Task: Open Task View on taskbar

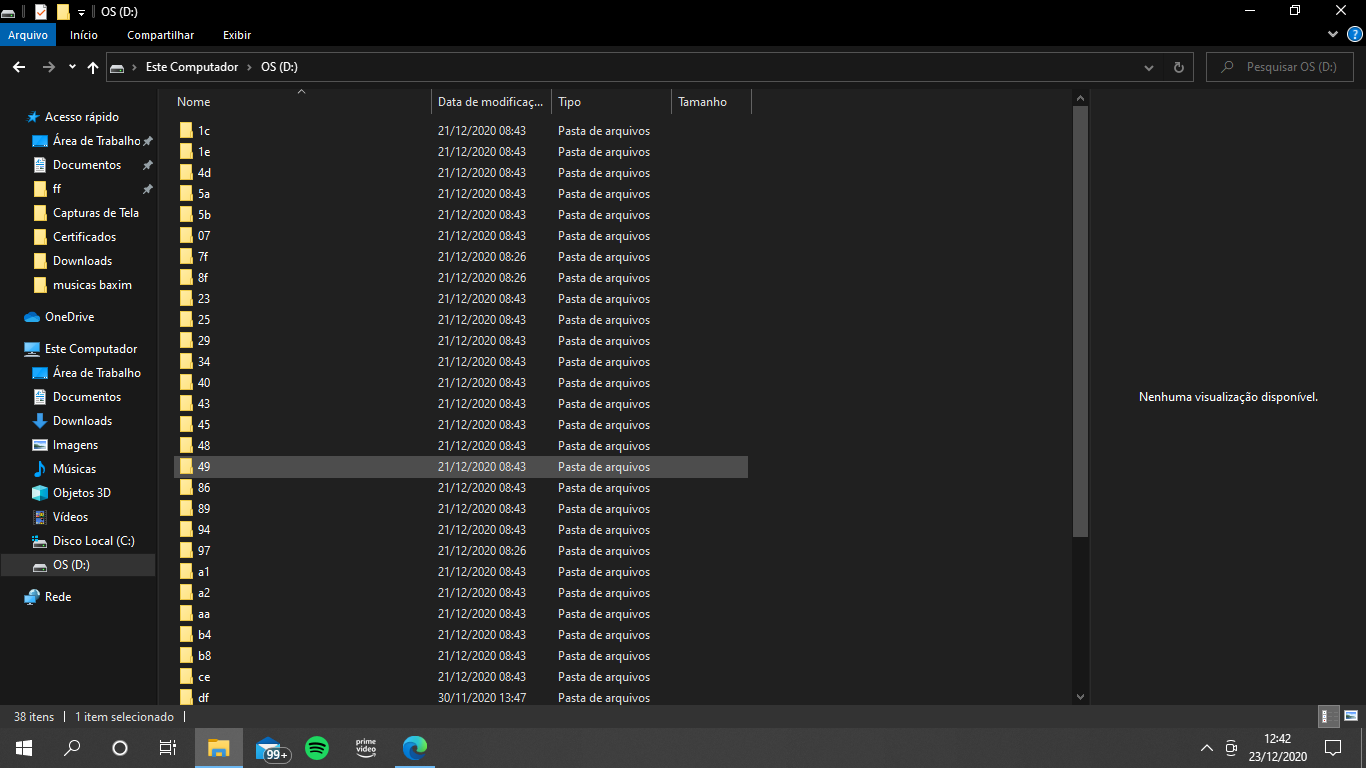Action: tap(168, 748)
